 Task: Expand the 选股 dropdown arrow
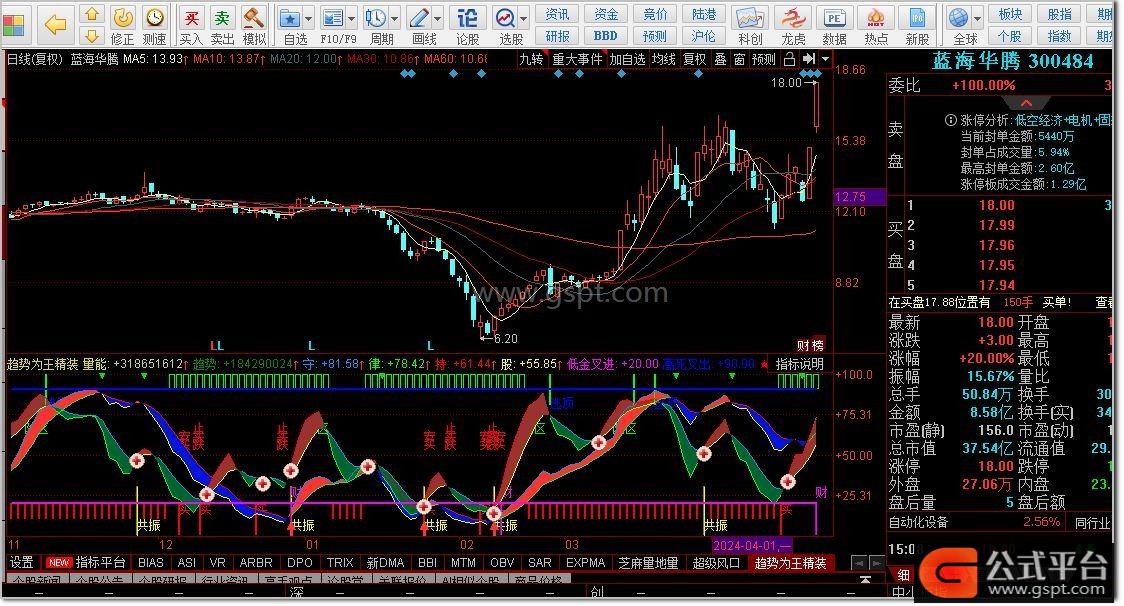[524, 19]
